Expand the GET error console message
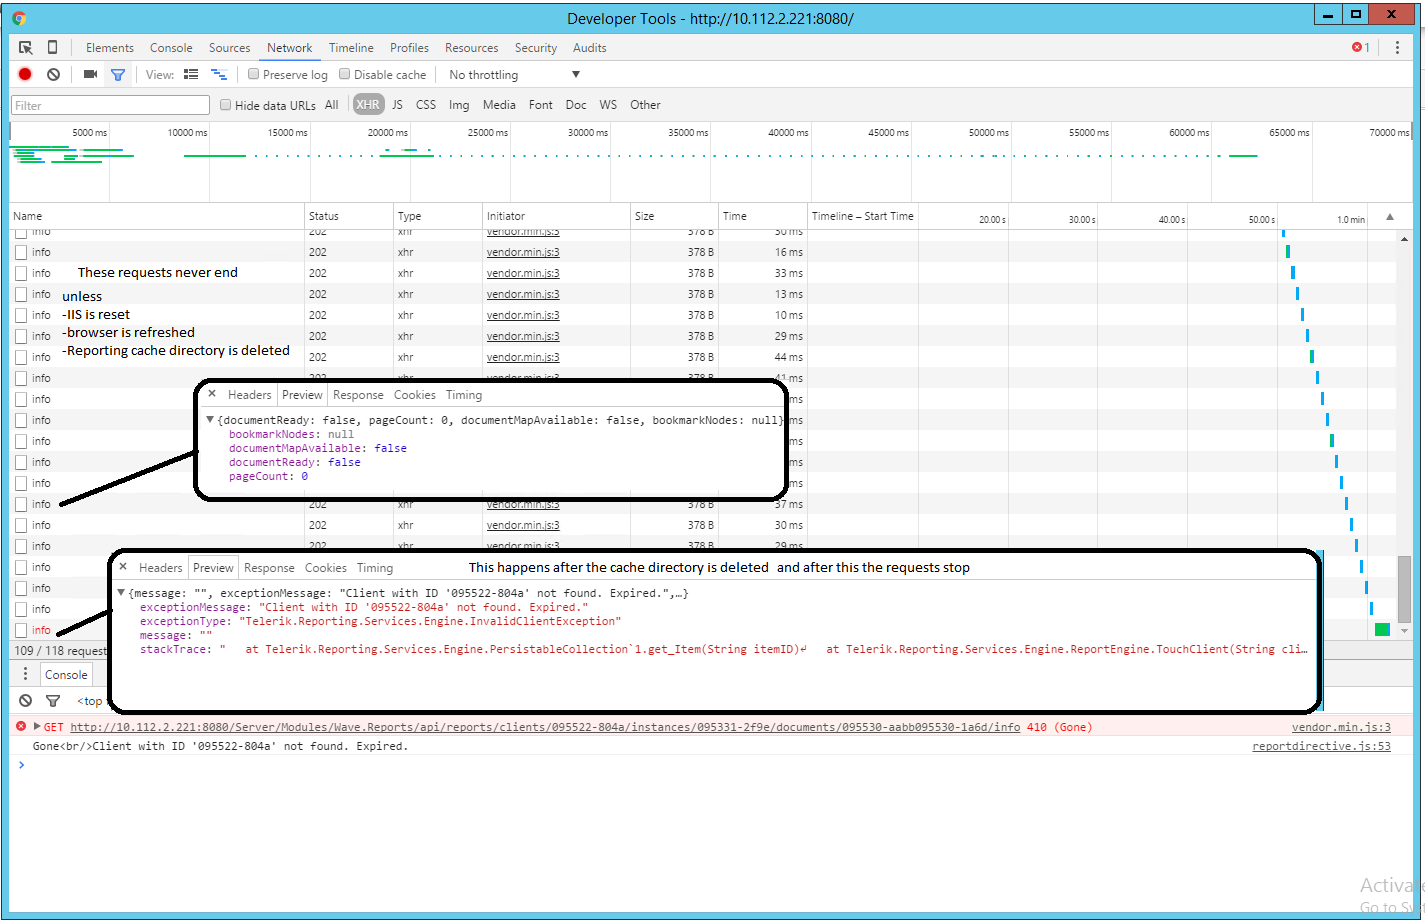The width and height of the screenshot is (1425, 921). click(x=37, y=727)
